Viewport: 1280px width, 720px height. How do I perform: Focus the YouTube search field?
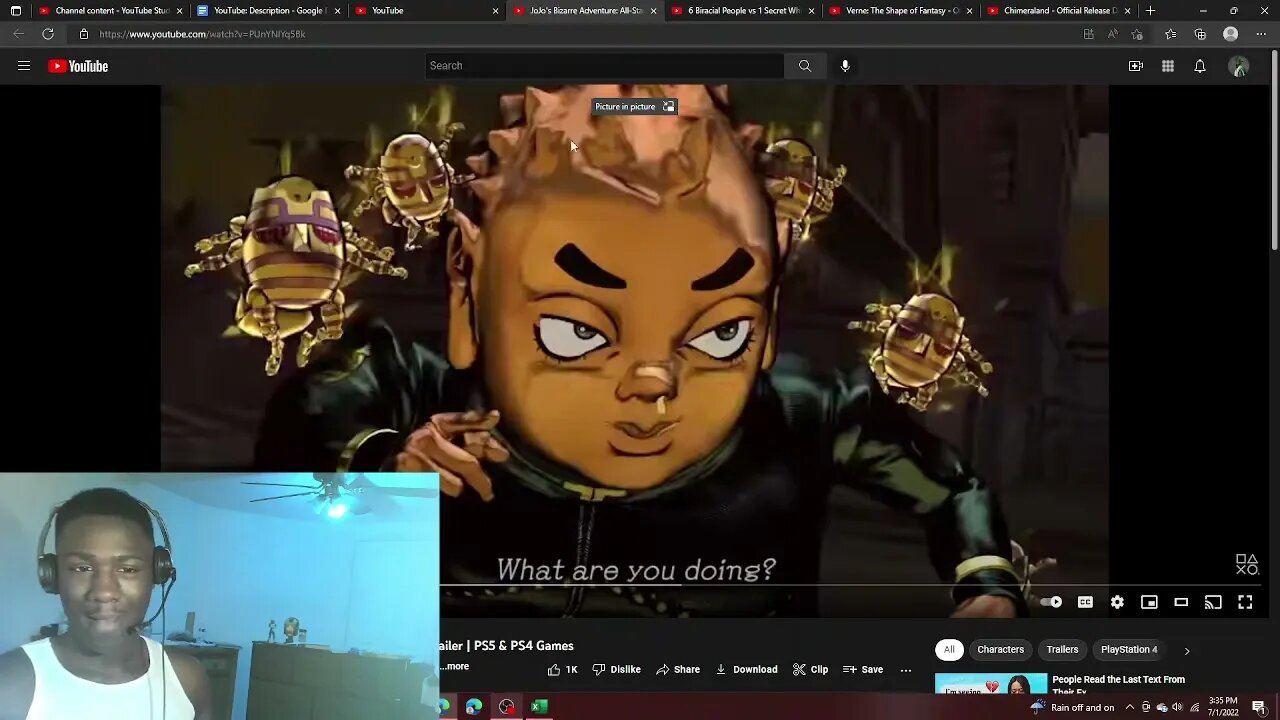[604, 66]
